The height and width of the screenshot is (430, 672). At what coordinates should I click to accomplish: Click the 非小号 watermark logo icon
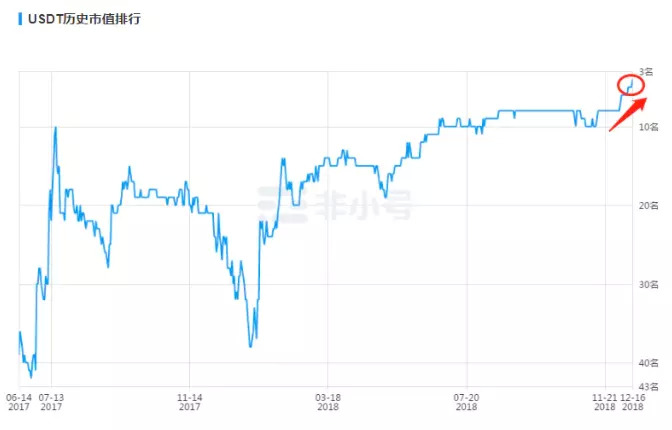(x=273, y=204)
